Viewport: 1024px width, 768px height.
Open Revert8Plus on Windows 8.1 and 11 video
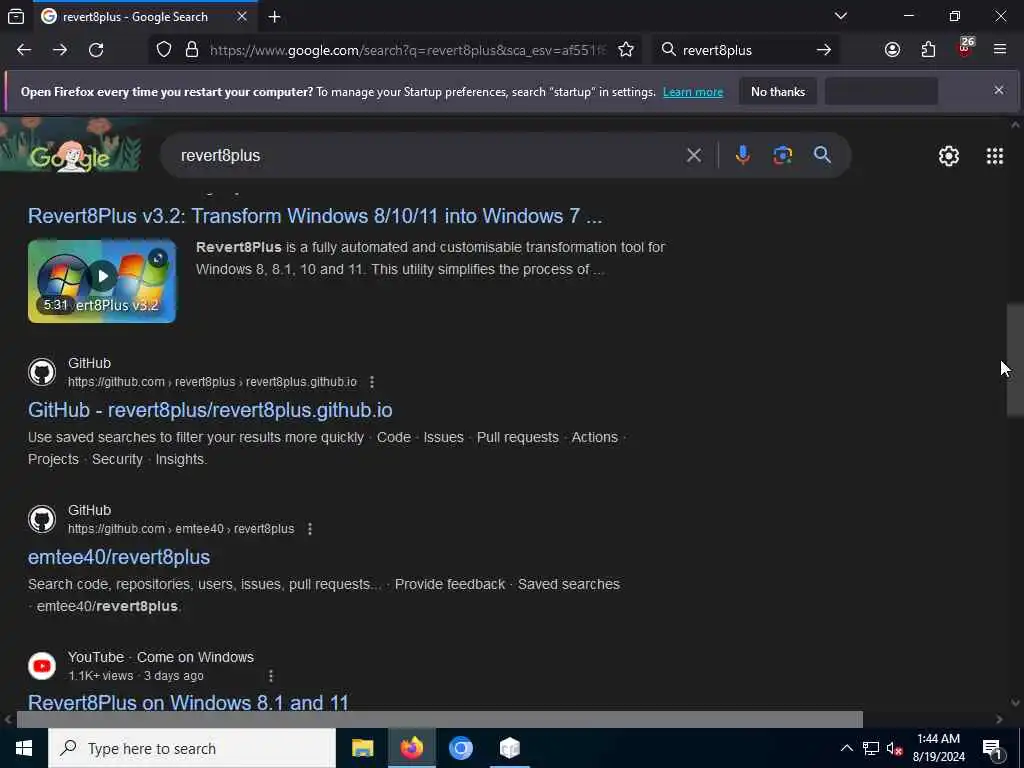pyautogui.click(x=188, y=703)
